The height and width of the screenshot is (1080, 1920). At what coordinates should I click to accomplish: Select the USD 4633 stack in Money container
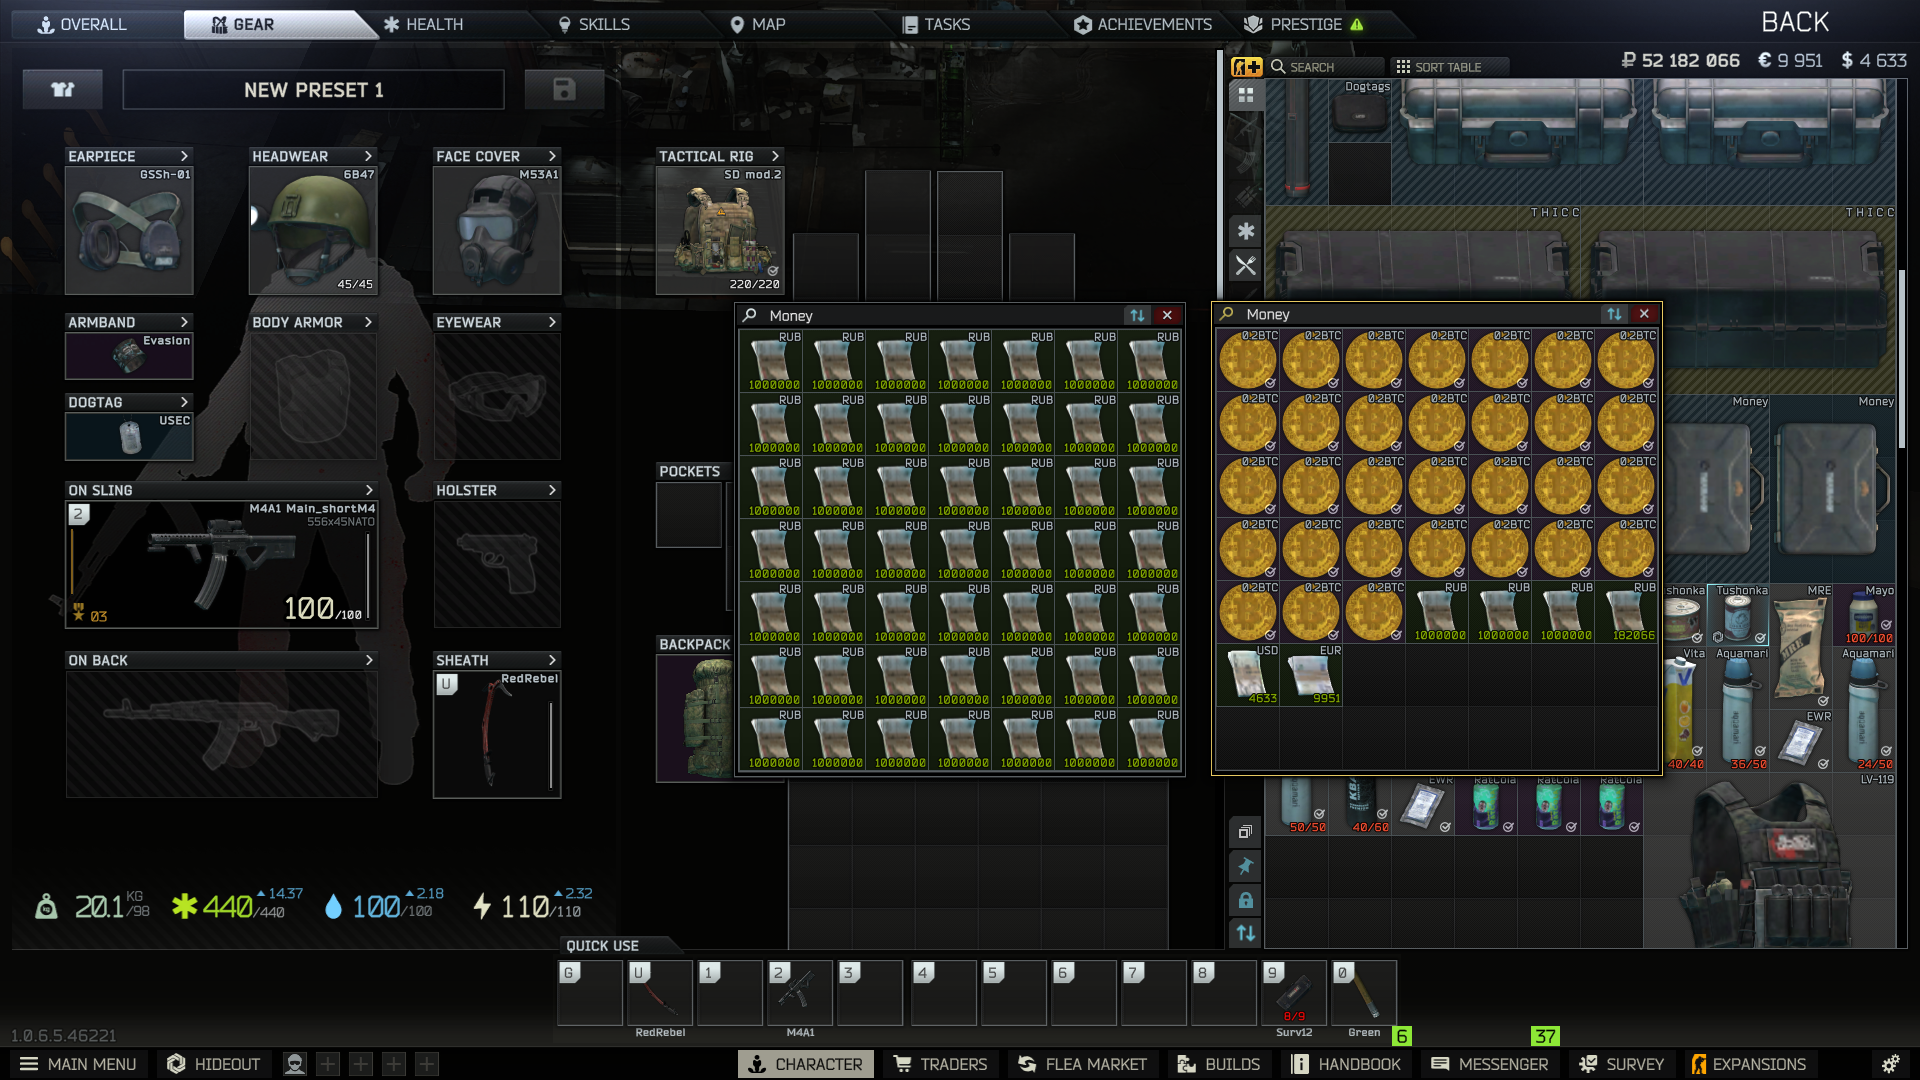point(1247,675)
